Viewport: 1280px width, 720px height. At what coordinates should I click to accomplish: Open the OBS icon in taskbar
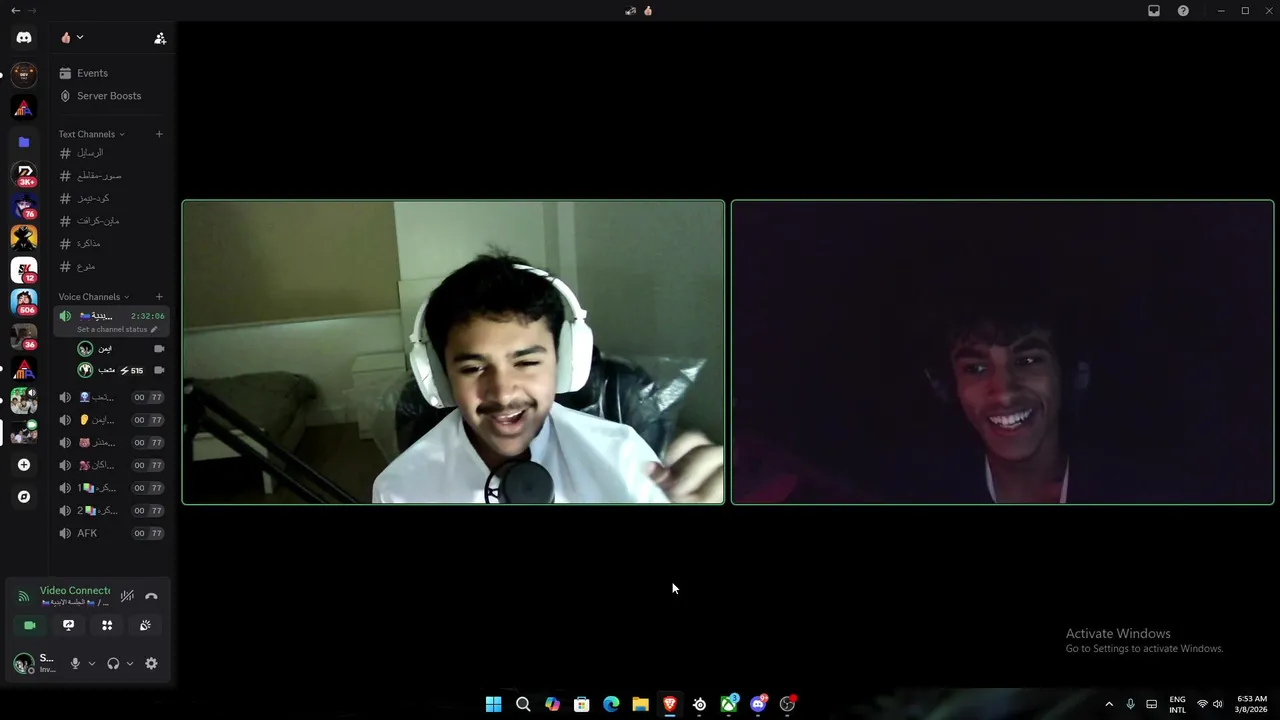click(x=788, y=704)
